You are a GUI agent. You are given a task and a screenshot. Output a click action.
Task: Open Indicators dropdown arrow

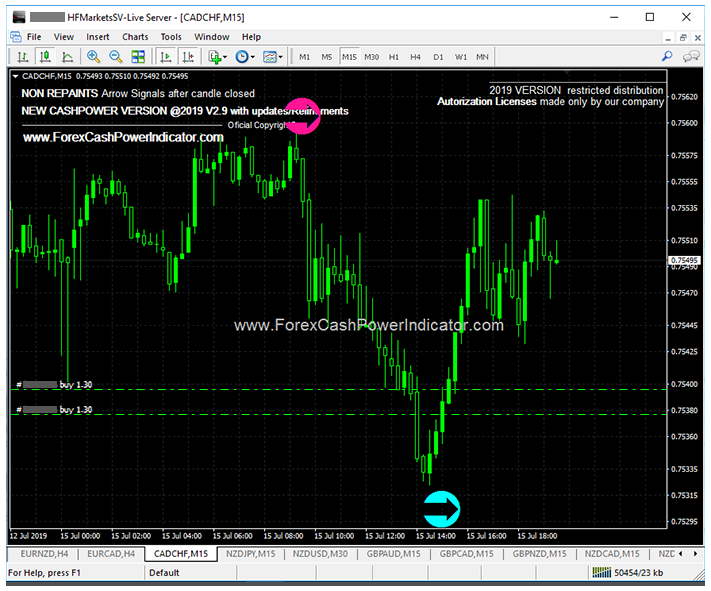(x=225, y=57)
